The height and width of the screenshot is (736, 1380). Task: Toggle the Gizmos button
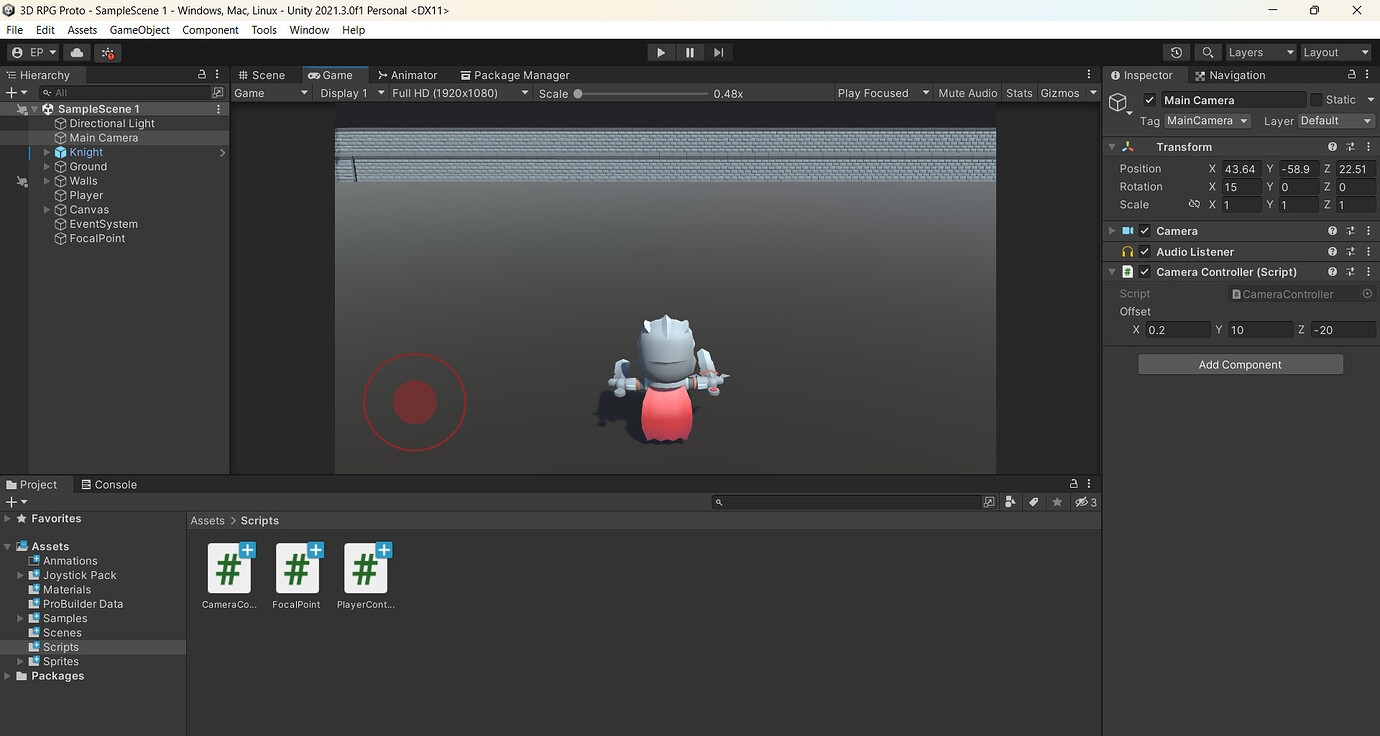(1060, 93)
